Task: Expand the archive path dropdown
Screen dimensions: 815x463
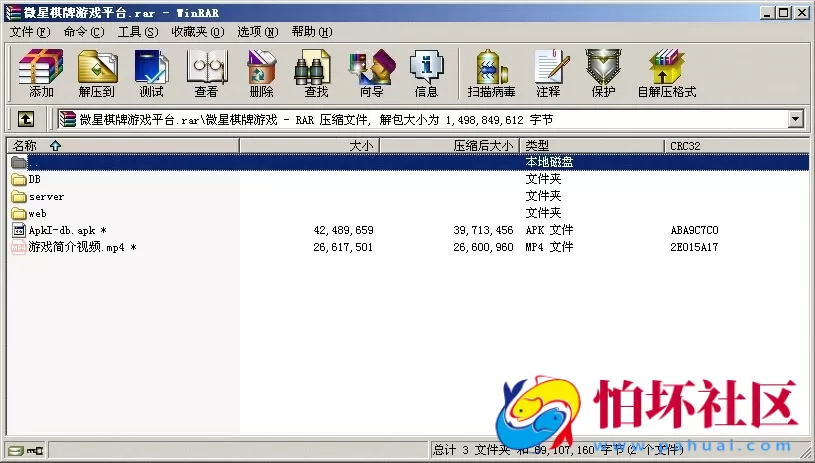Action: pos(796,119)
